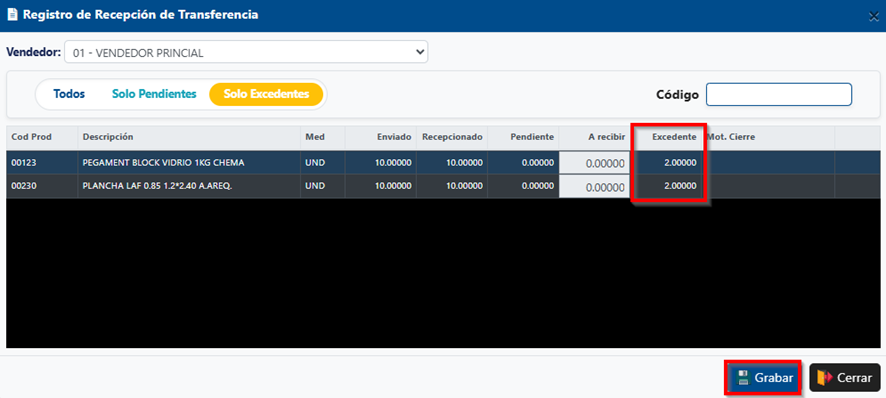This screenshot has height=398, width=886.
Task: Select the Todos filter tab
Action: click(x=69, y=94)
